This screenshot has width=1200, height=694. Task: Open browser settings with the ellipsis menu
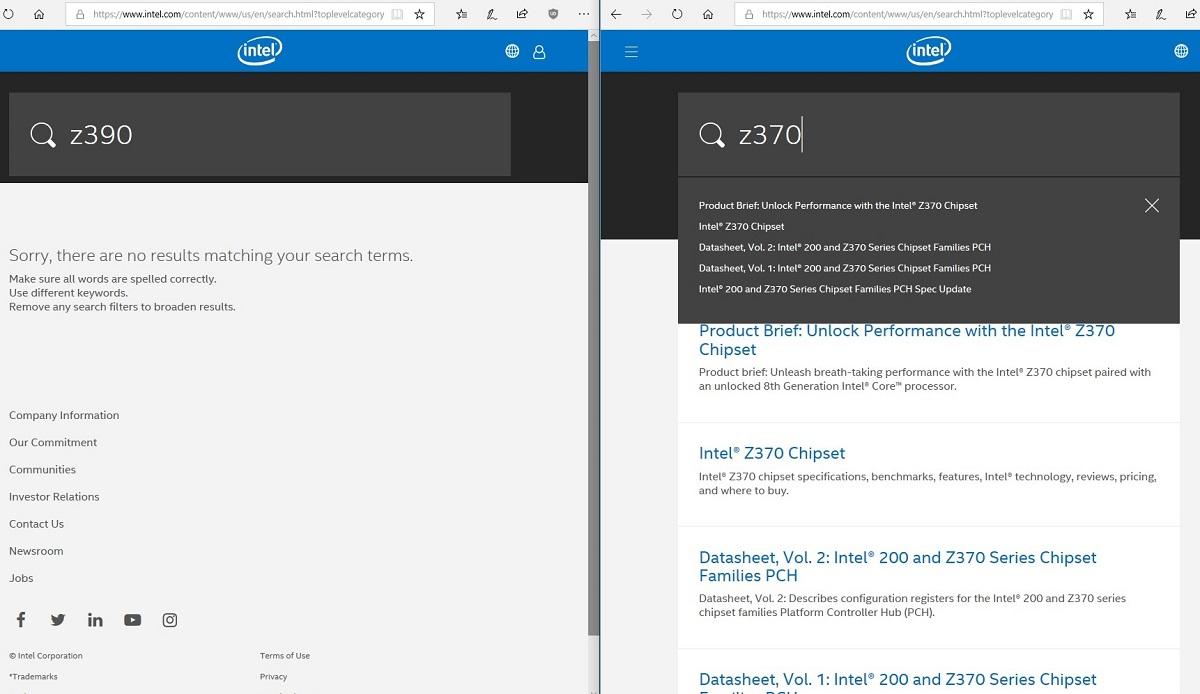(x=583, y=14)
